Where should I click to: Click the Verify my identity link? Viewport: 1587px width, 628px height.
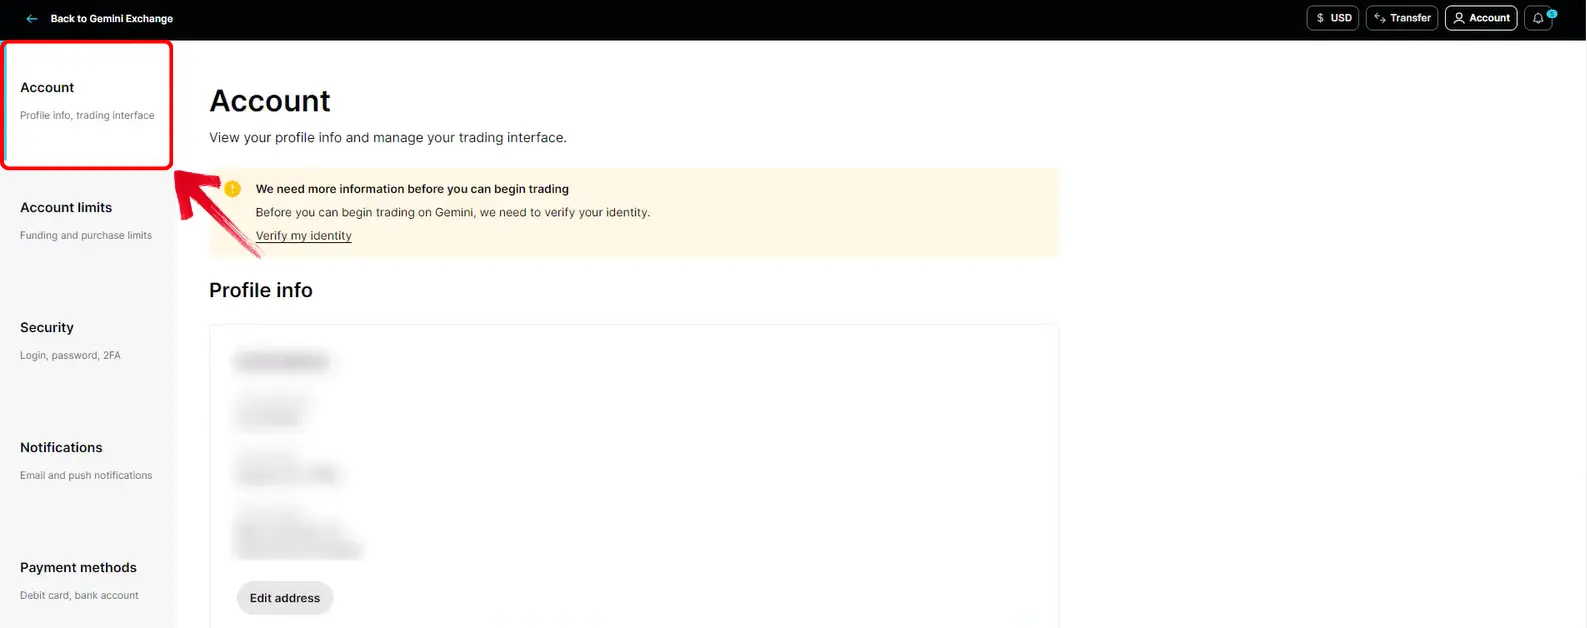coord(303,236)
